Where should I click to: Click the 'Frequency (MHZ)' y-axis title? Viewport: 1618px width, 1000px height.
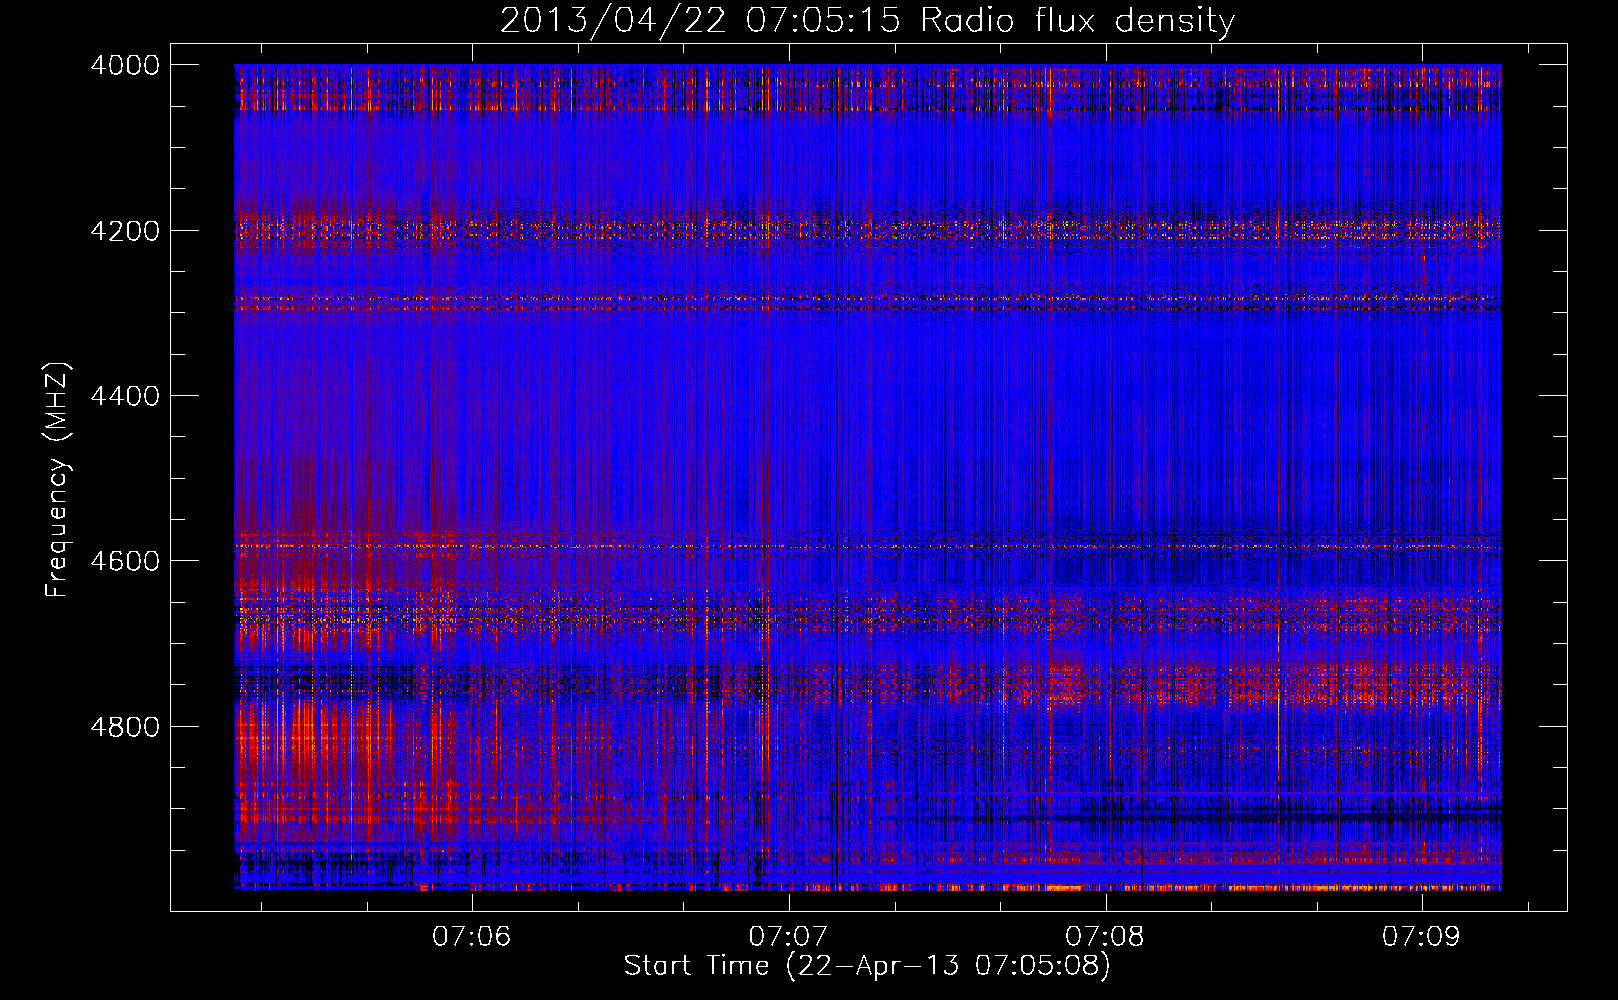(x=57, y=480)
